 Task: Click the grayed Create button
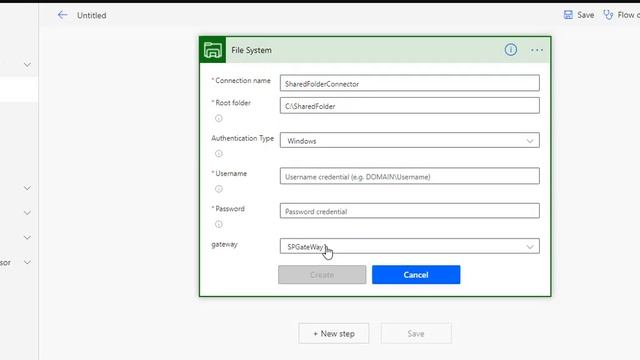(x=322, y=275)
